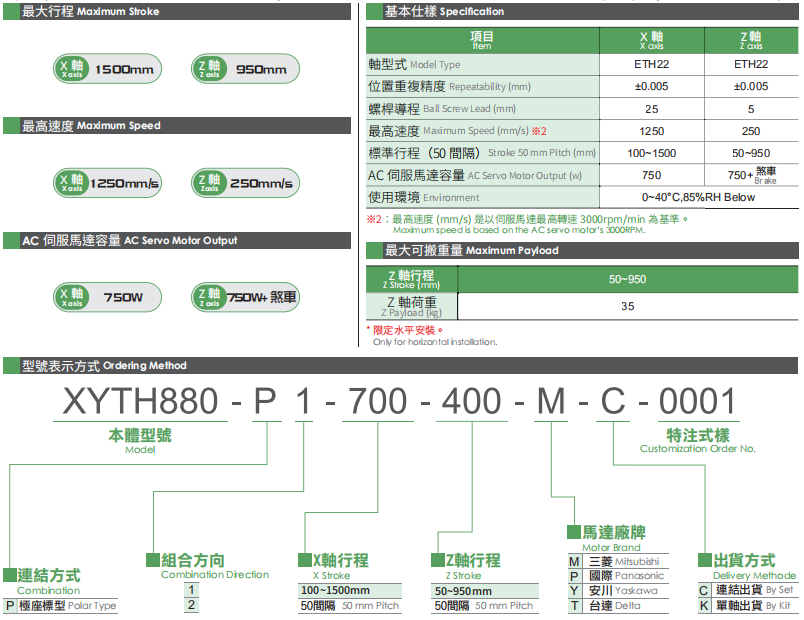Choose the Delta motor brand option

pos(618,606)
